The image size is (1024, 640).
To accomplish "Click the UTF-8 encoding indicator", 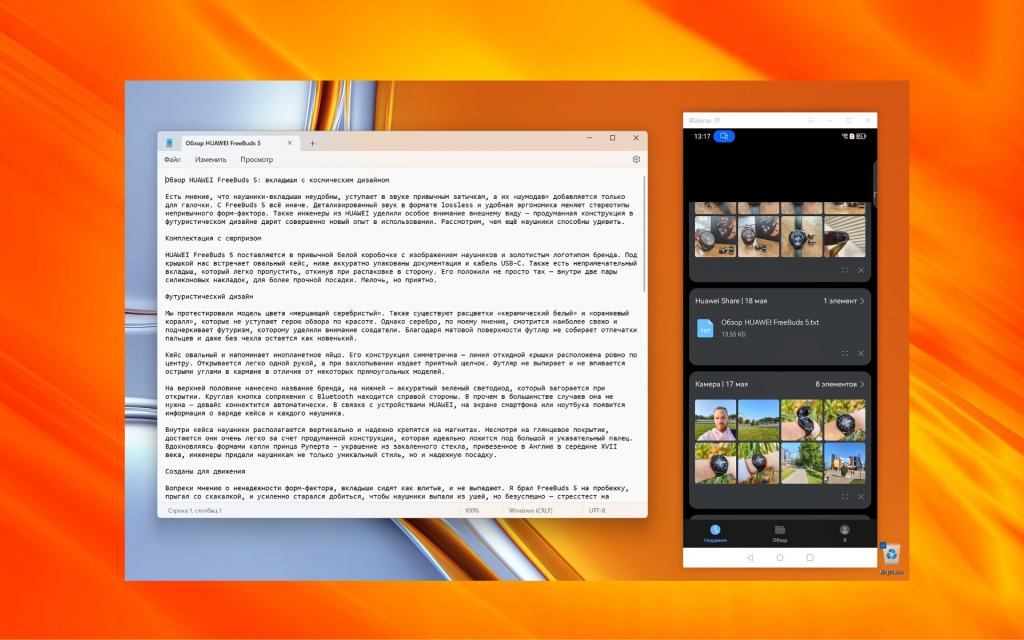I will [x=597, y=511].
